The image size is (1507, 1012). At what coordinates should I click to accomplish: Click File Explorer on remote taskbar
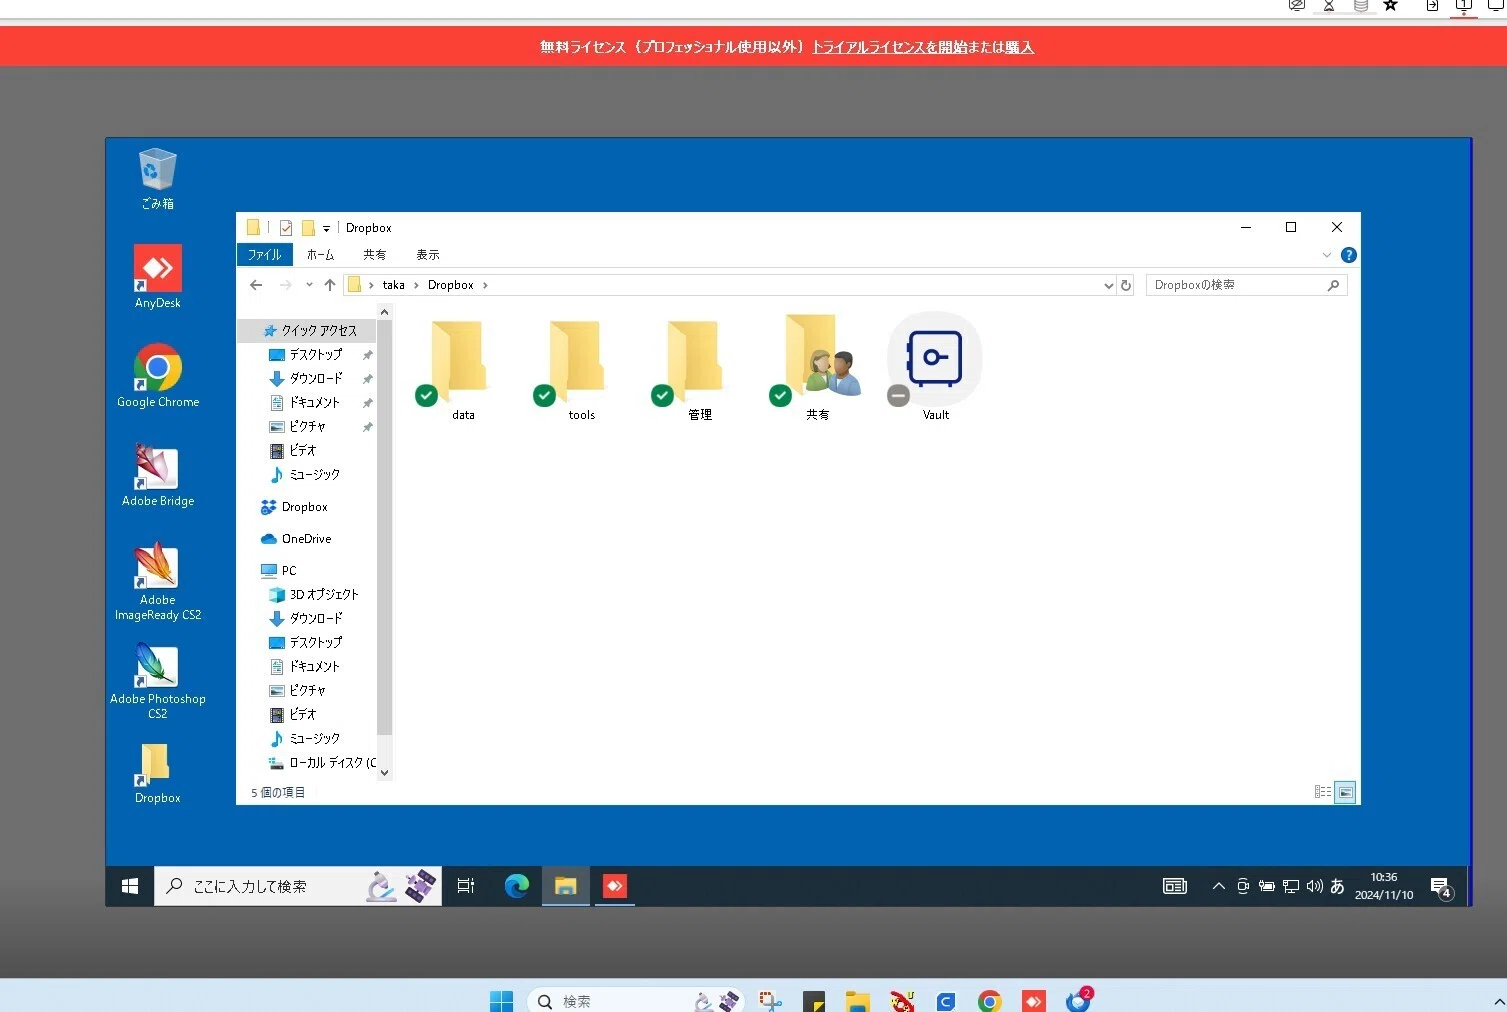click(566, 886)
